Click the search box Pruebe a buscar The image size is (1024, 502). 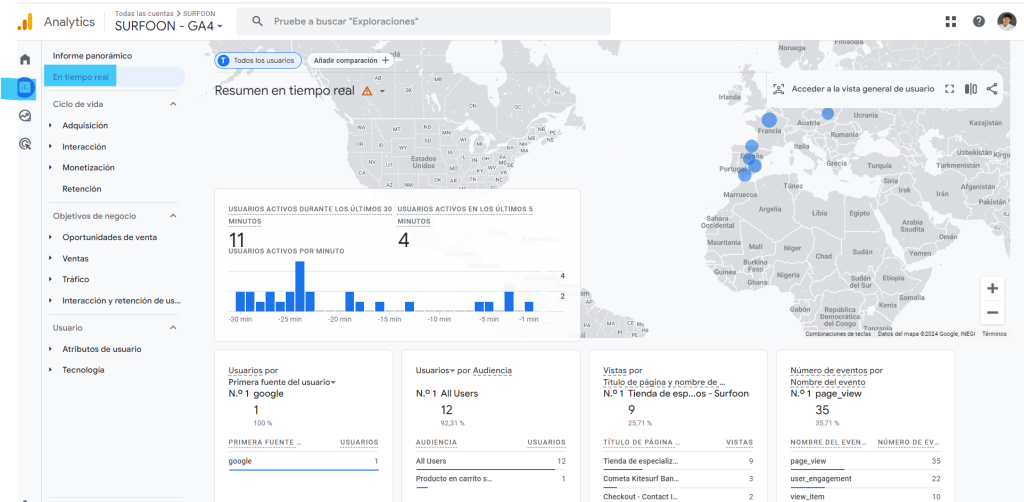(x=430, y=21)
